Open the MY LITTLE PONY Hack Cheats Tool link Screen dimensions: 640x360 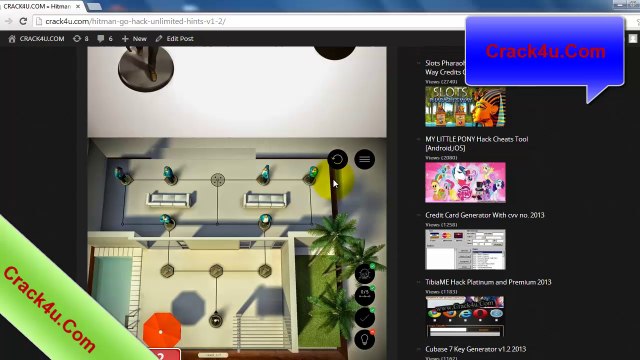[476, 144]
